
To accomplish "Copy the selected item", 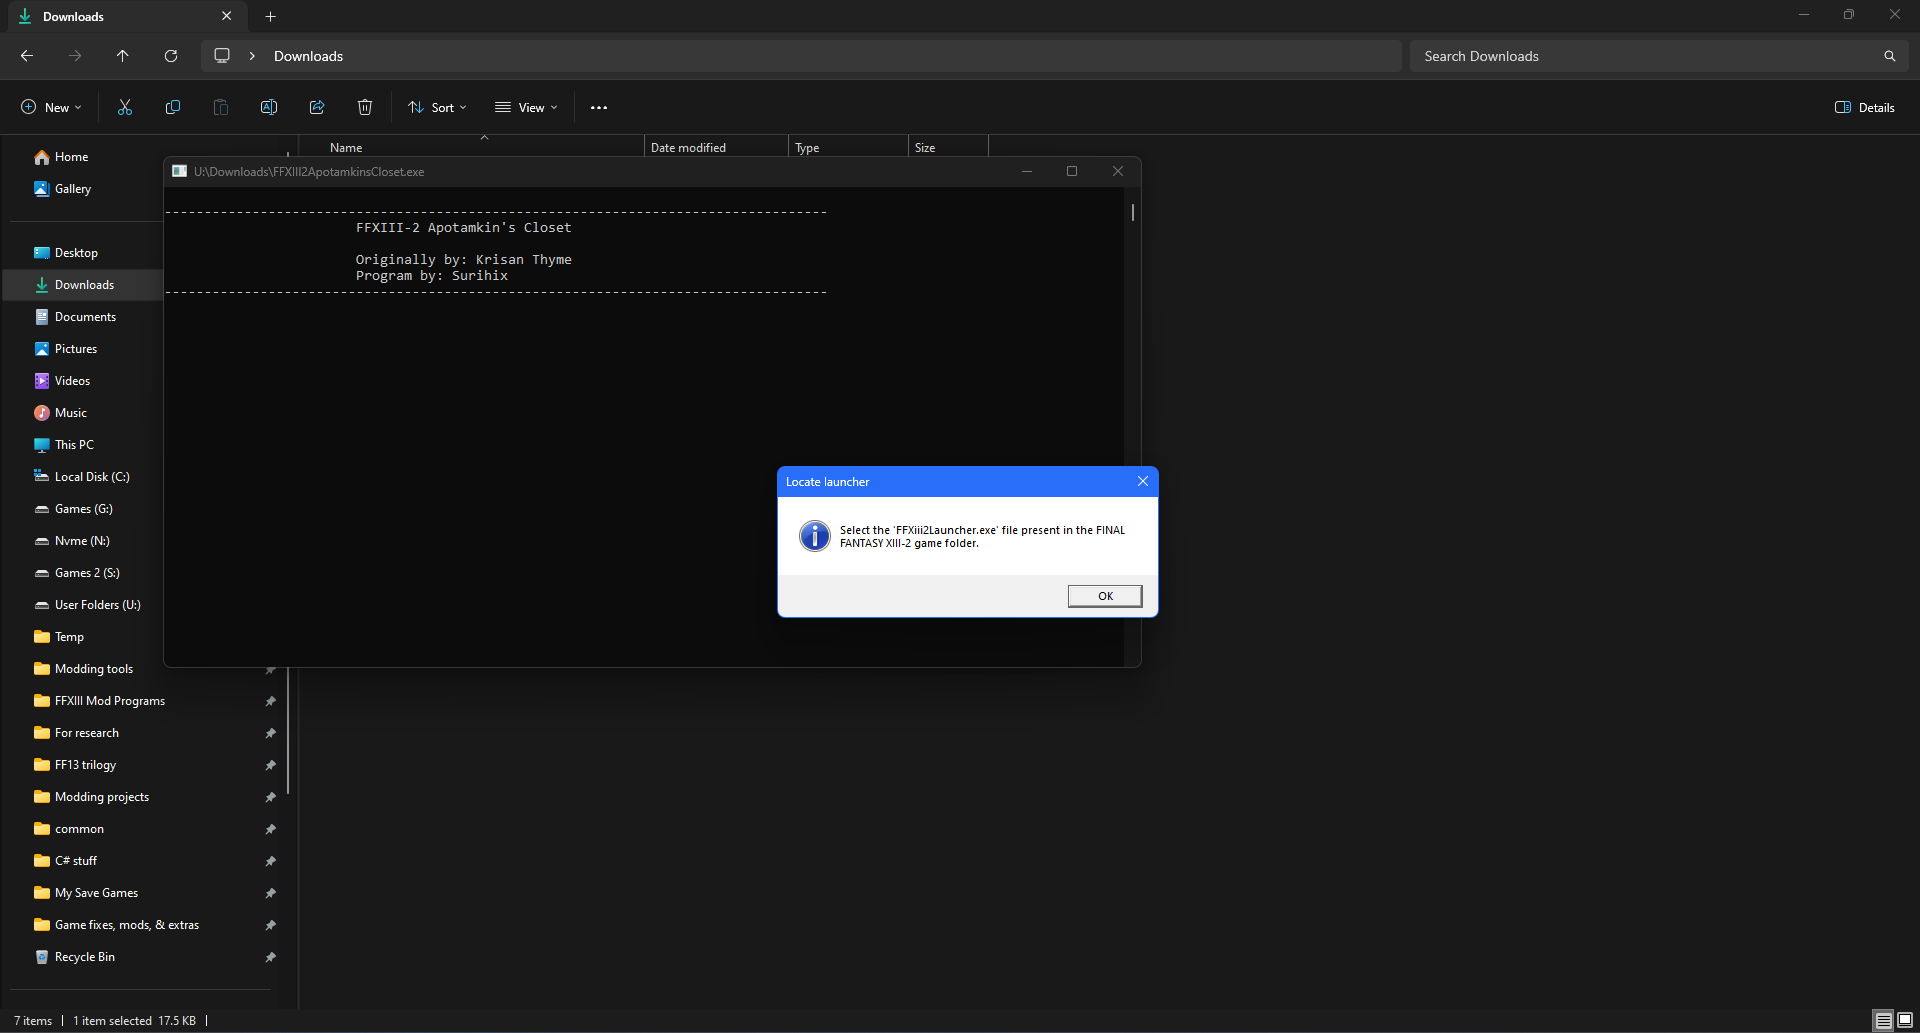I will [x=173, y=107].
